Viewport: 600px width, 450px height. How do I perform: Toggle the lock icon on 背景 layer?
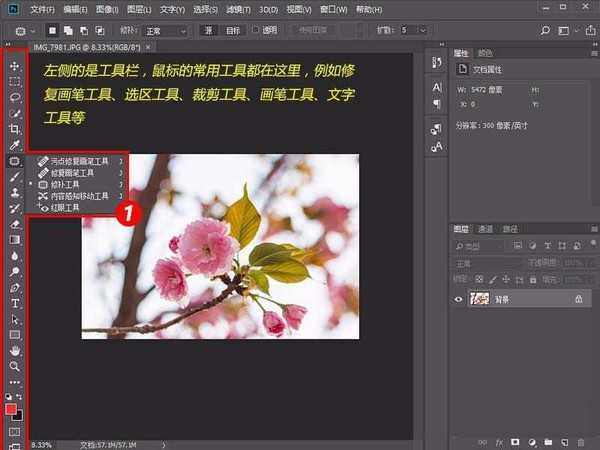click(x=578, y=298)
